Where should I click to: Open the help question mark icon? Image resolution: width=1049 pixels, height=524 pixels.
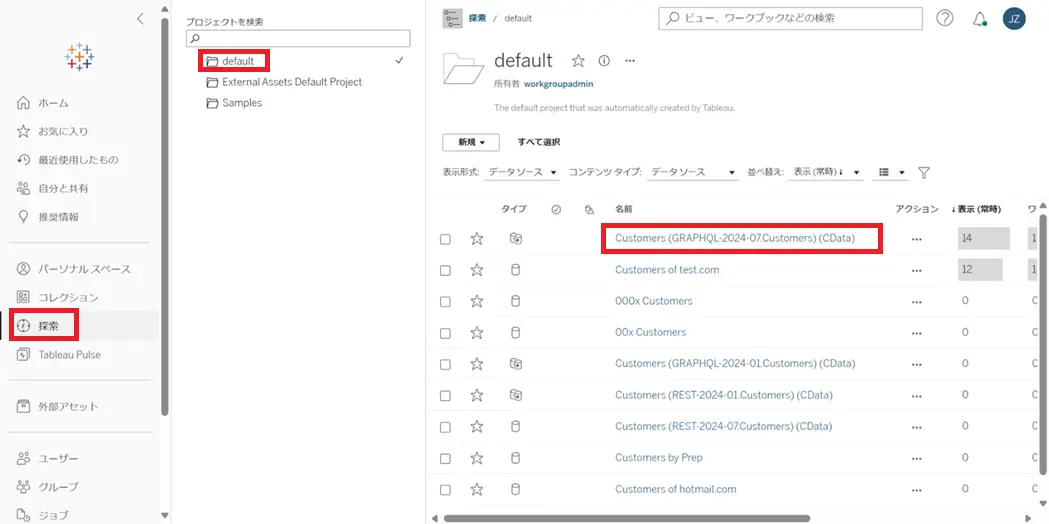(945, 19)
